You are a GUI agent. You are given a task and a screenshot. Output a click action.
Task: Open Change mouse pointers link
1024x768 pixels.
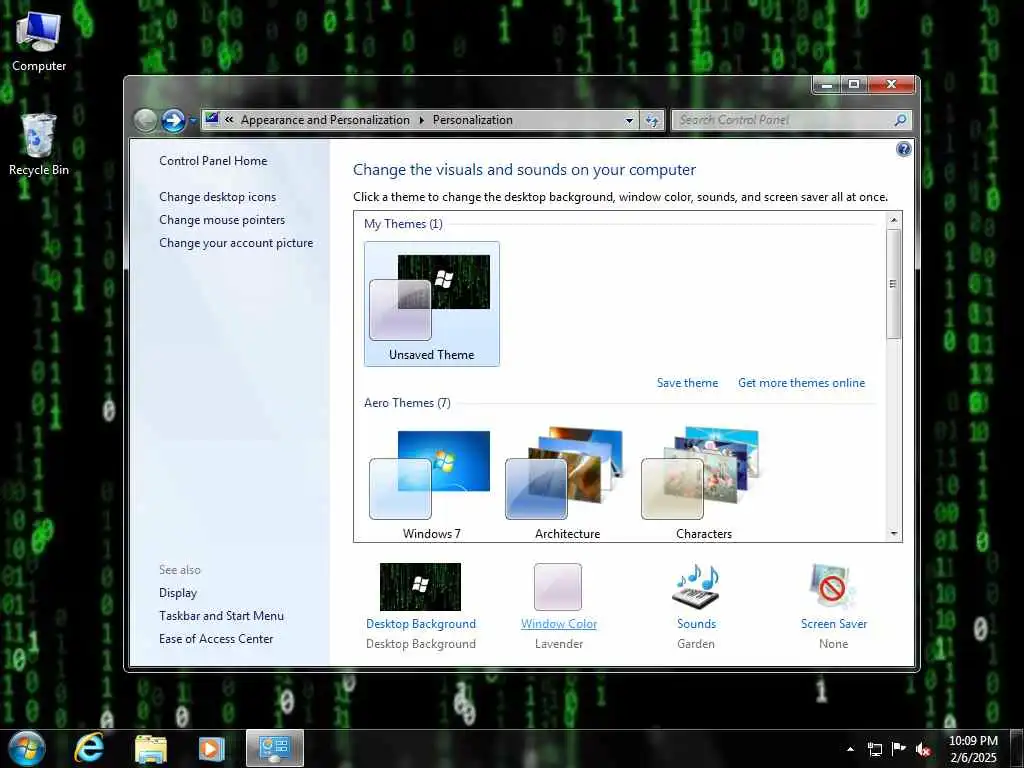222,219
